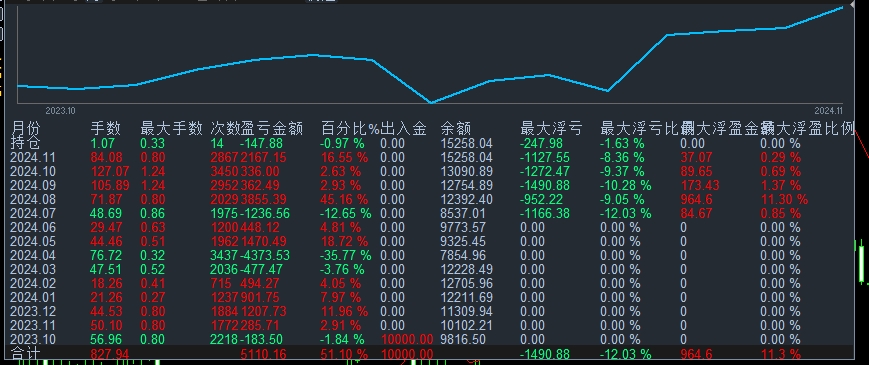
Task: Click the 合计 totals row label
Action: pyautogui.click(x=25, y=354)
